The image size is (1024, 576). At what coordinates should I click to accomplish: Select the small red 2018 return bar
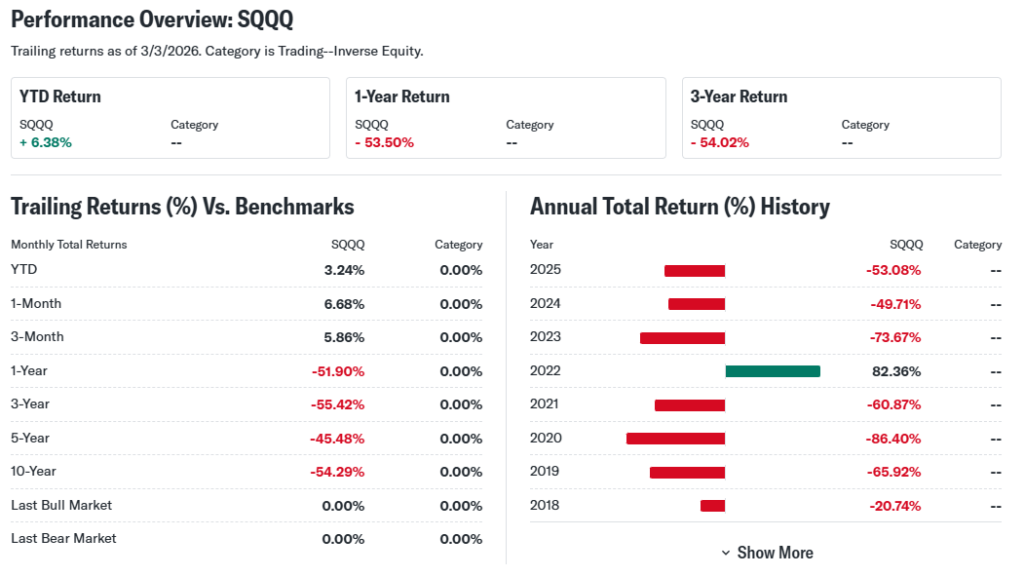[712, 506]
